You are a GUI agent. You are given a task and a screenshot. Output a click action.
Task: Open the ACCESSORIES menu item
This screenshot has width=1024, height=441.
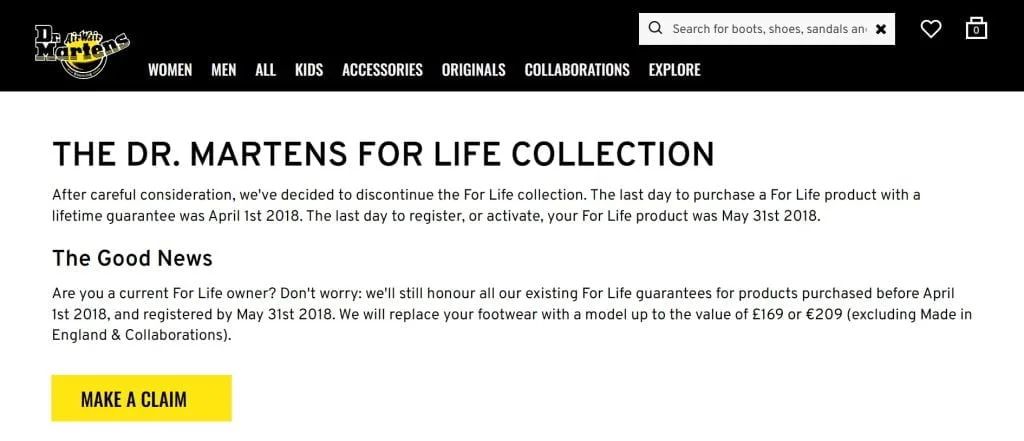point(382,70)
